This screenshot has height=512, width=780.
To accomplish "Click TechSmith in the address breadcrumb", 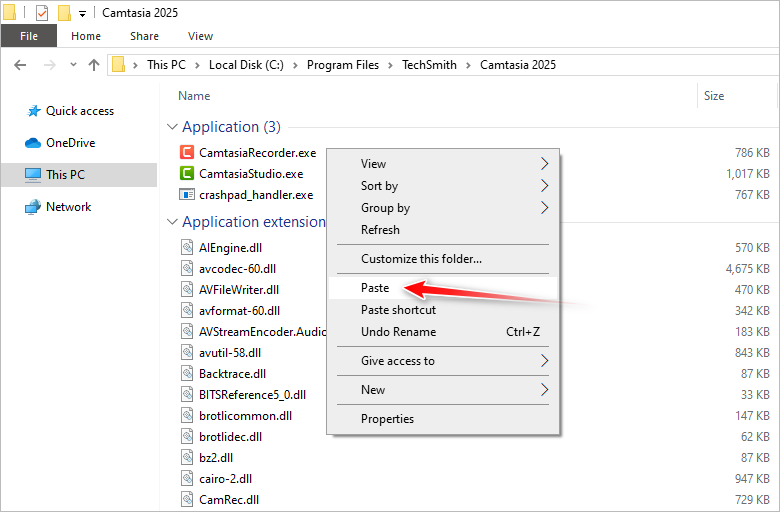I will coord(429,65).
